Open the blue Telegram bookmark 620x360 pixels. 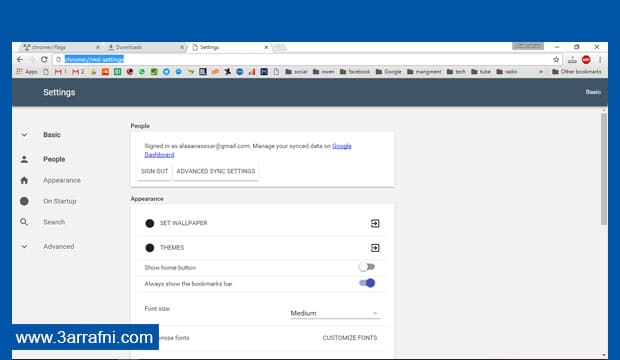166,72
